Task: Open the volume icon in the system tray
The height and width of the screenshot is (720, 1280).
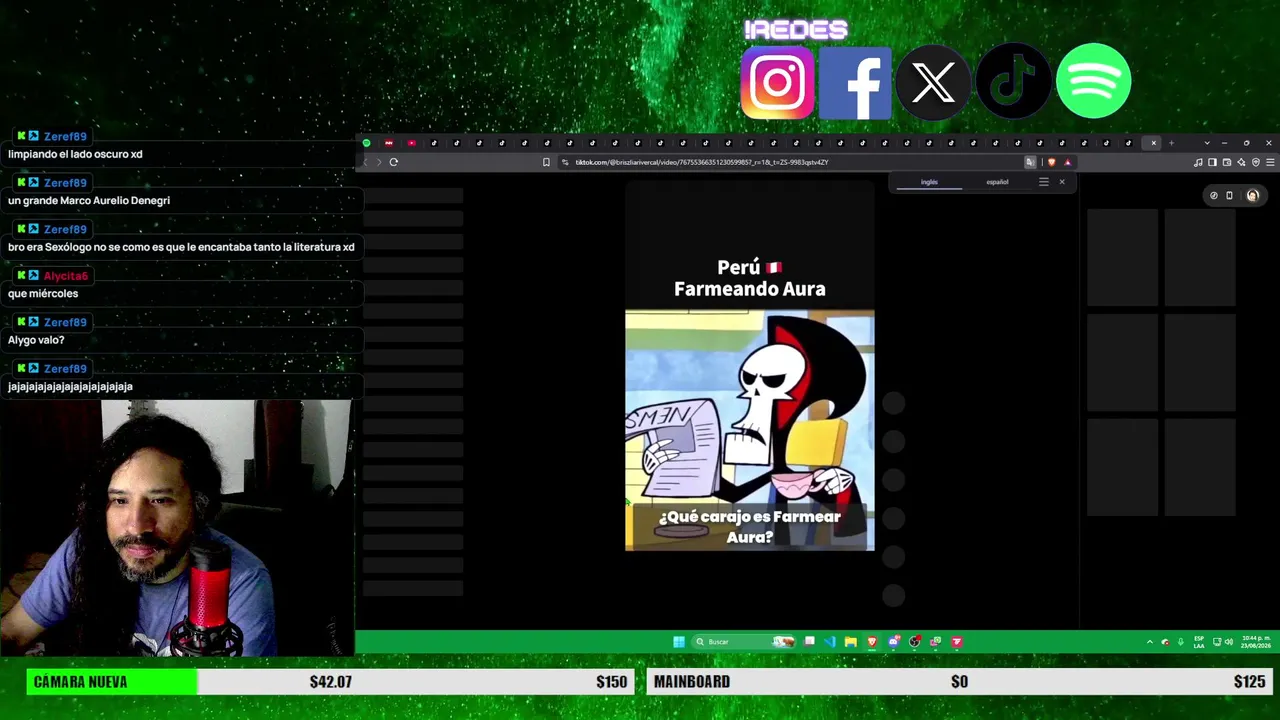Action: click(x=1228, y=642)
